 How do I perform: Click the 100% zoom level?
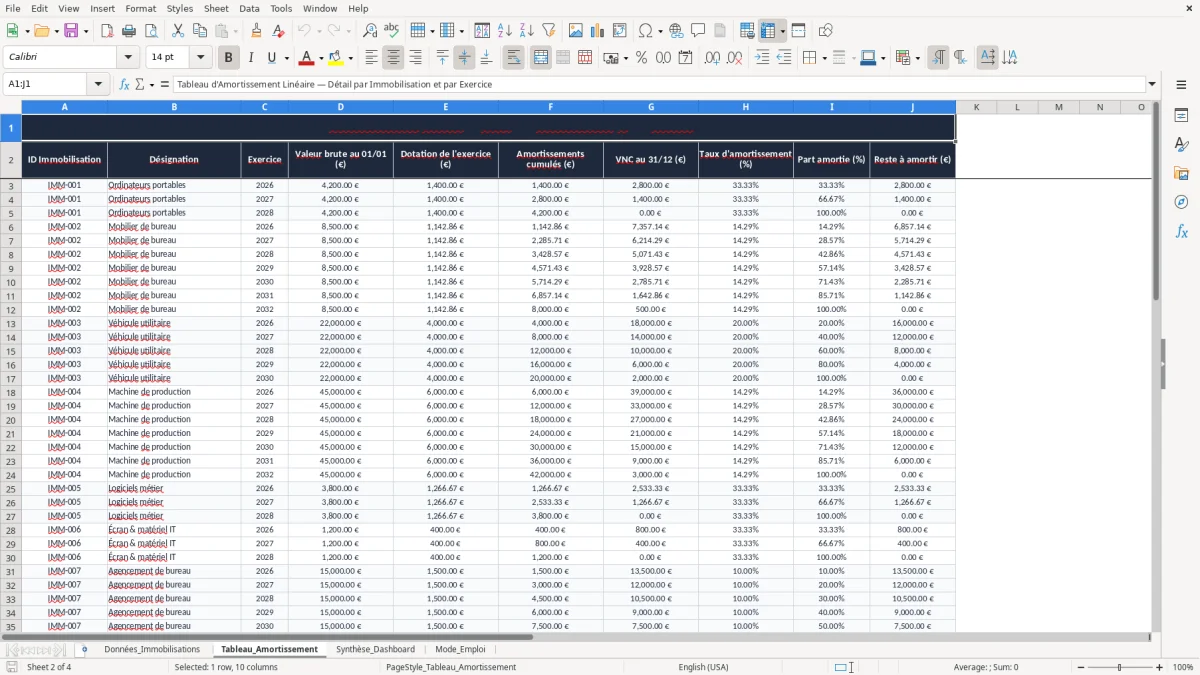1183,667
